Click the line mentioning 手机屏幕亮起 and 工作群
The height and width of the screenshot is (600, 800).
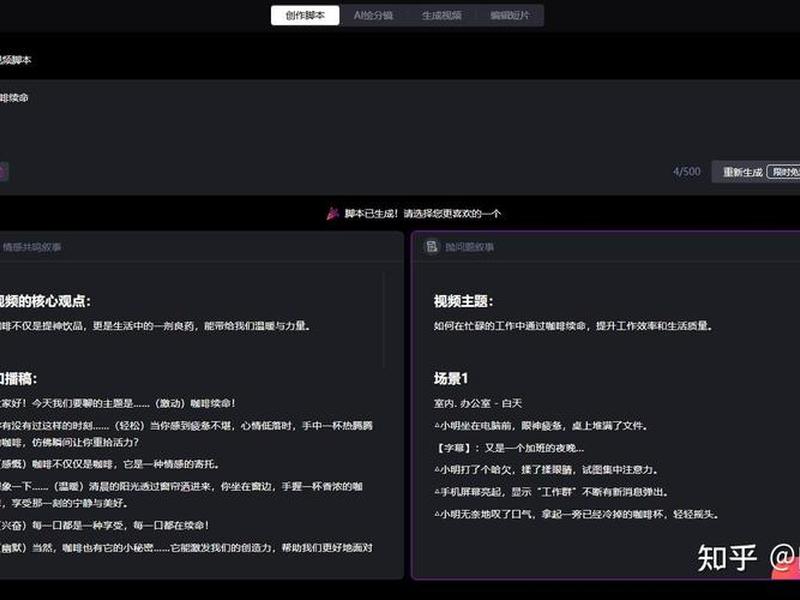pos(551,492)
